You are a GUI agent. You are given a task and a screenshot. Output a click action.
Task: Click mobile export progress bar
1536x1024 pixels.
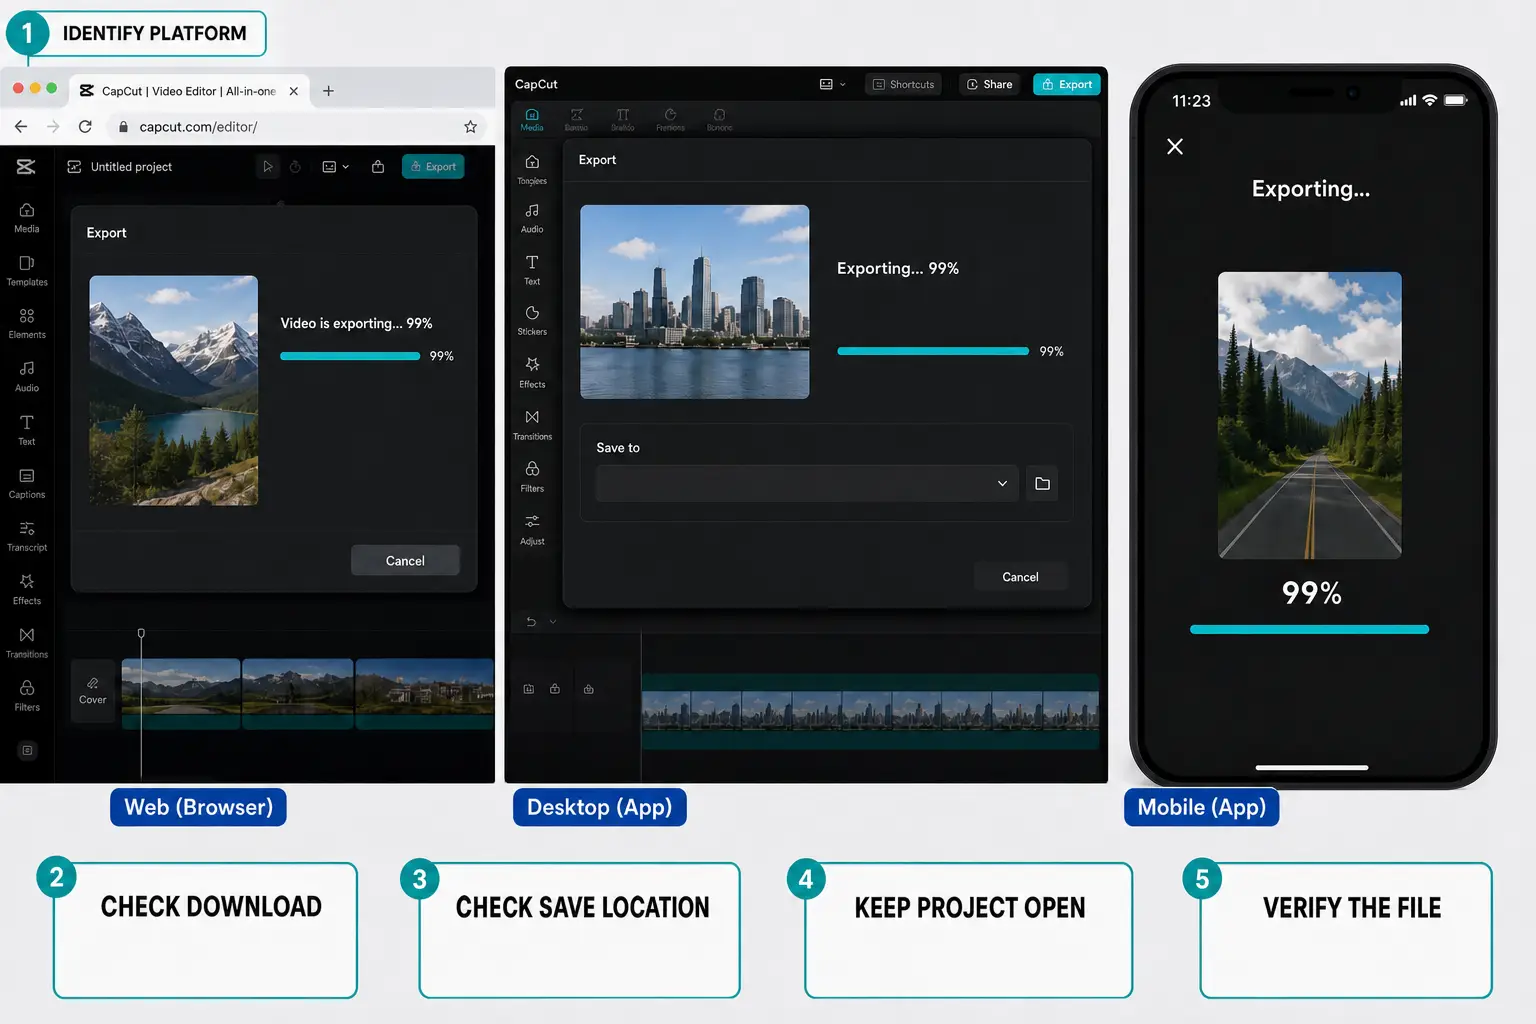click(1309, 630)
